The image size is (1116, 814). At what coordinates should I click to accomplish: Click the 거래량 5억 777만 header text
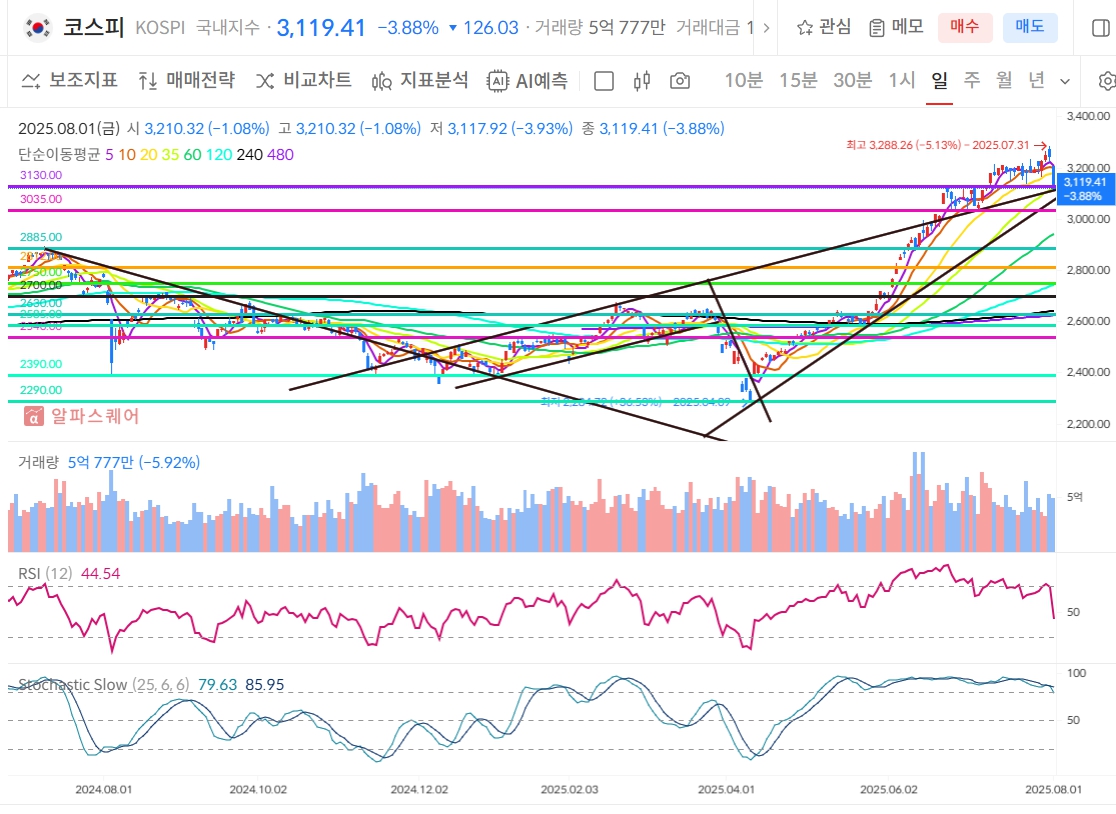[600, 28]
